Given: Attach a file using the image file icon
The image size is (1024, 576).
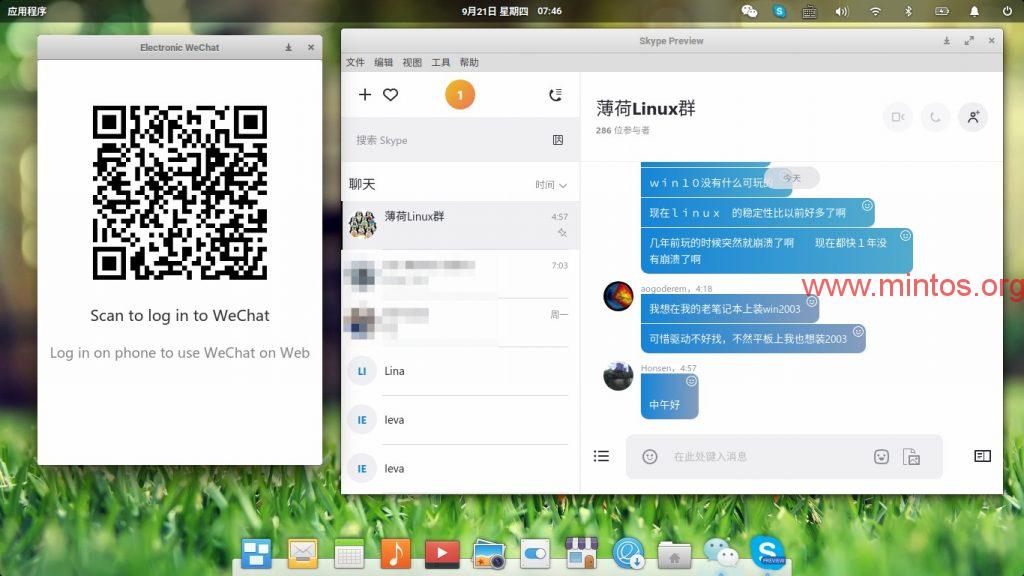Looking at the screenshot, I should 911,456.
